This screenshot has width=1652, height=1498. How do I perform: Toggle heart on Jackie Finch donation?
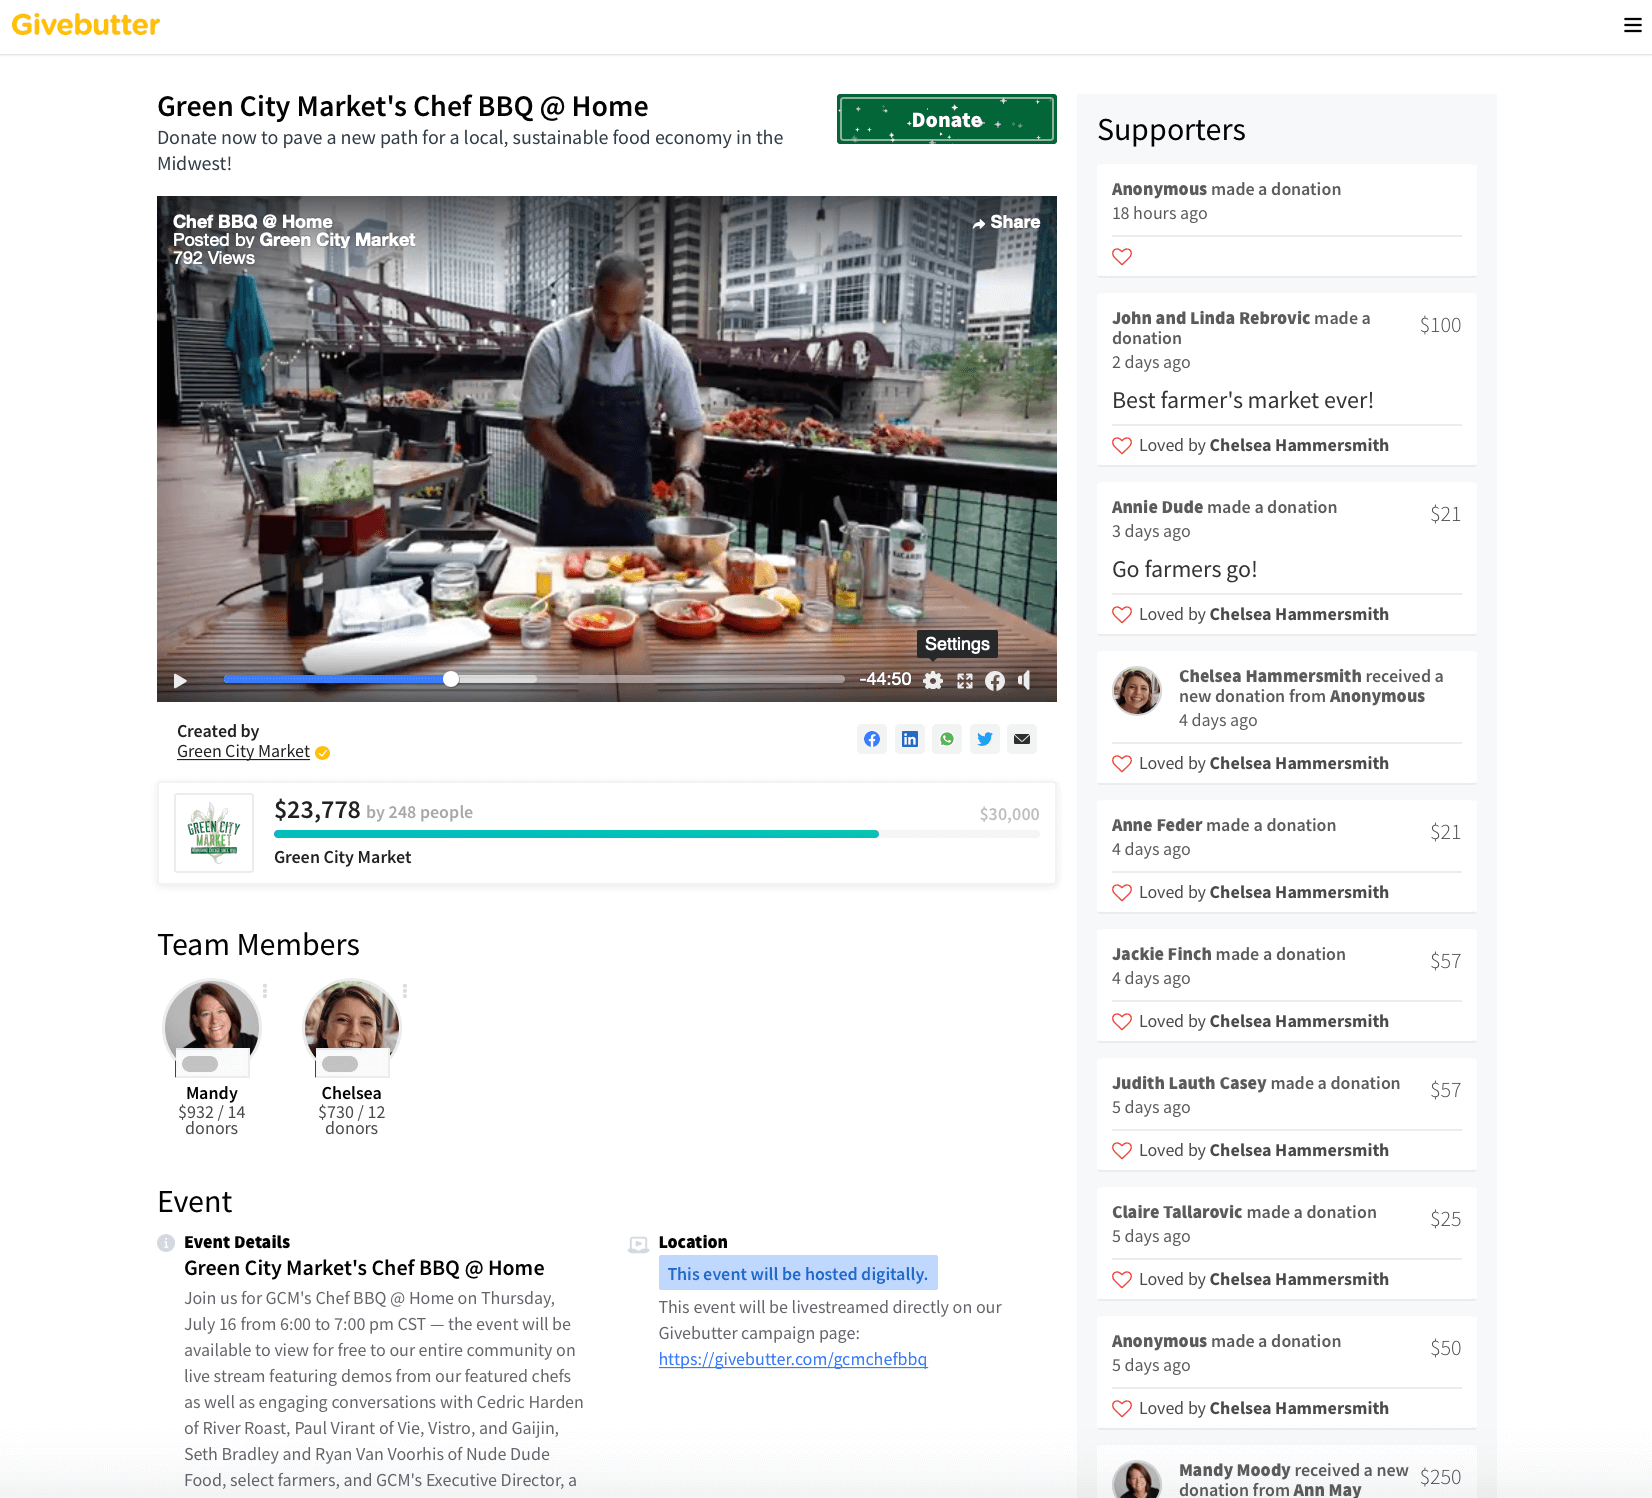point(1122,1021)
